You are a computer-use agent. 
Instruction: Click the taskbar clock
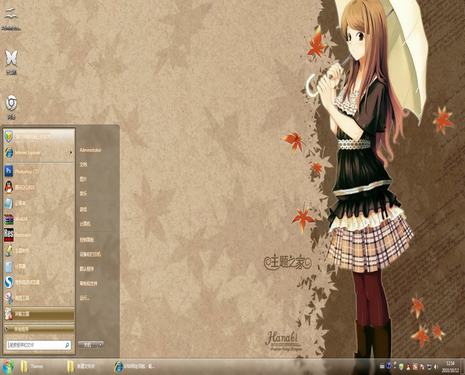point(451,367)
